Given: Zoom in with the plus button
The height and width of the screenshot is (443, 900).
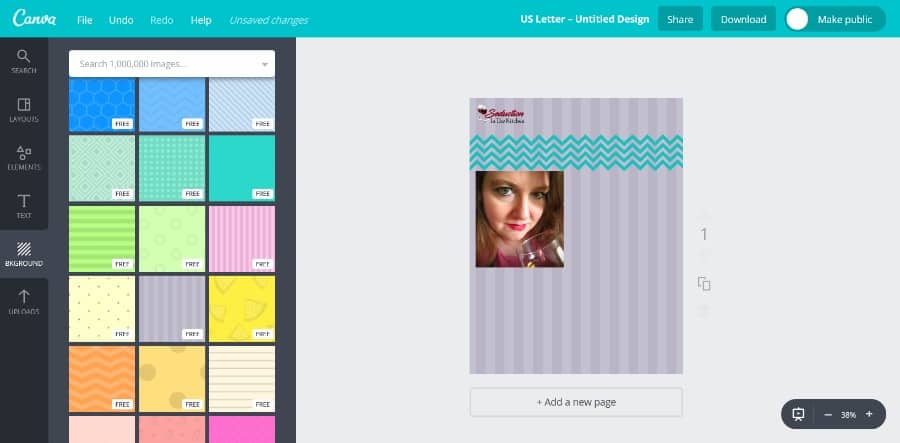Looking at the screenshot, I should (x=869, y=414).
